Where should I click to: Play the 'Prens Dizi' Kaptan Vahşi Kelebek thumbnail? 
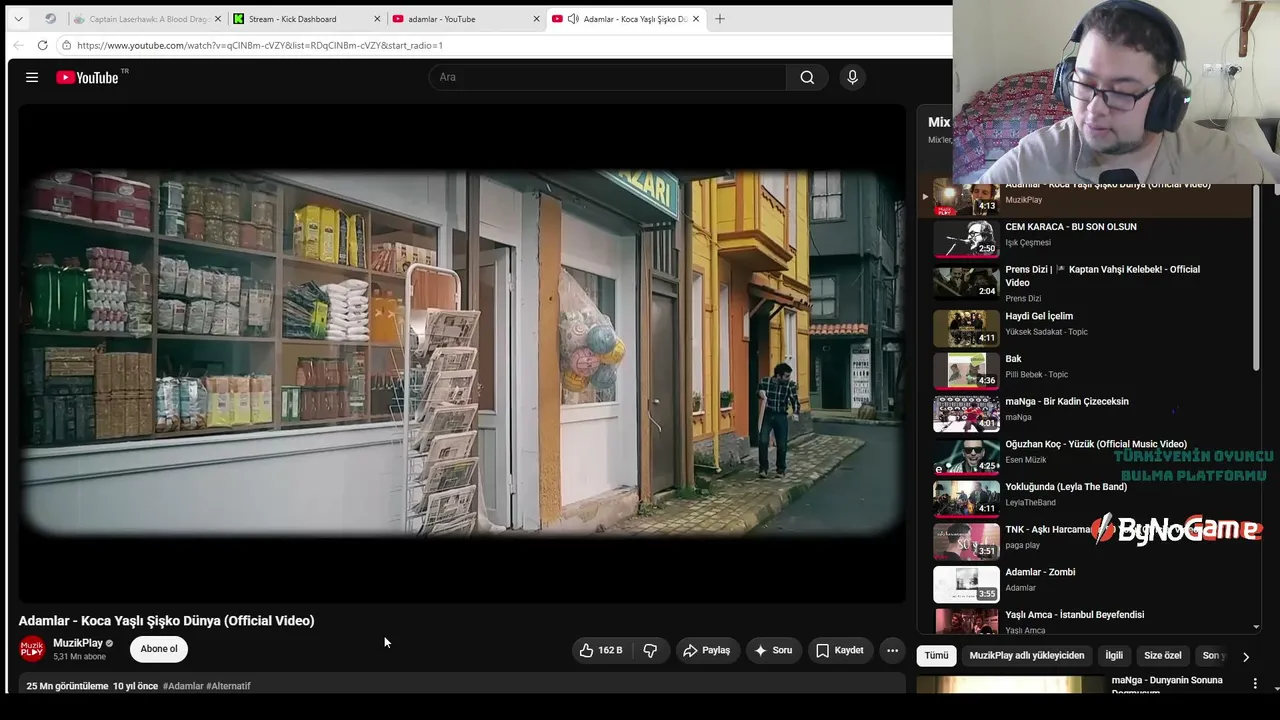tap(966, 281)
